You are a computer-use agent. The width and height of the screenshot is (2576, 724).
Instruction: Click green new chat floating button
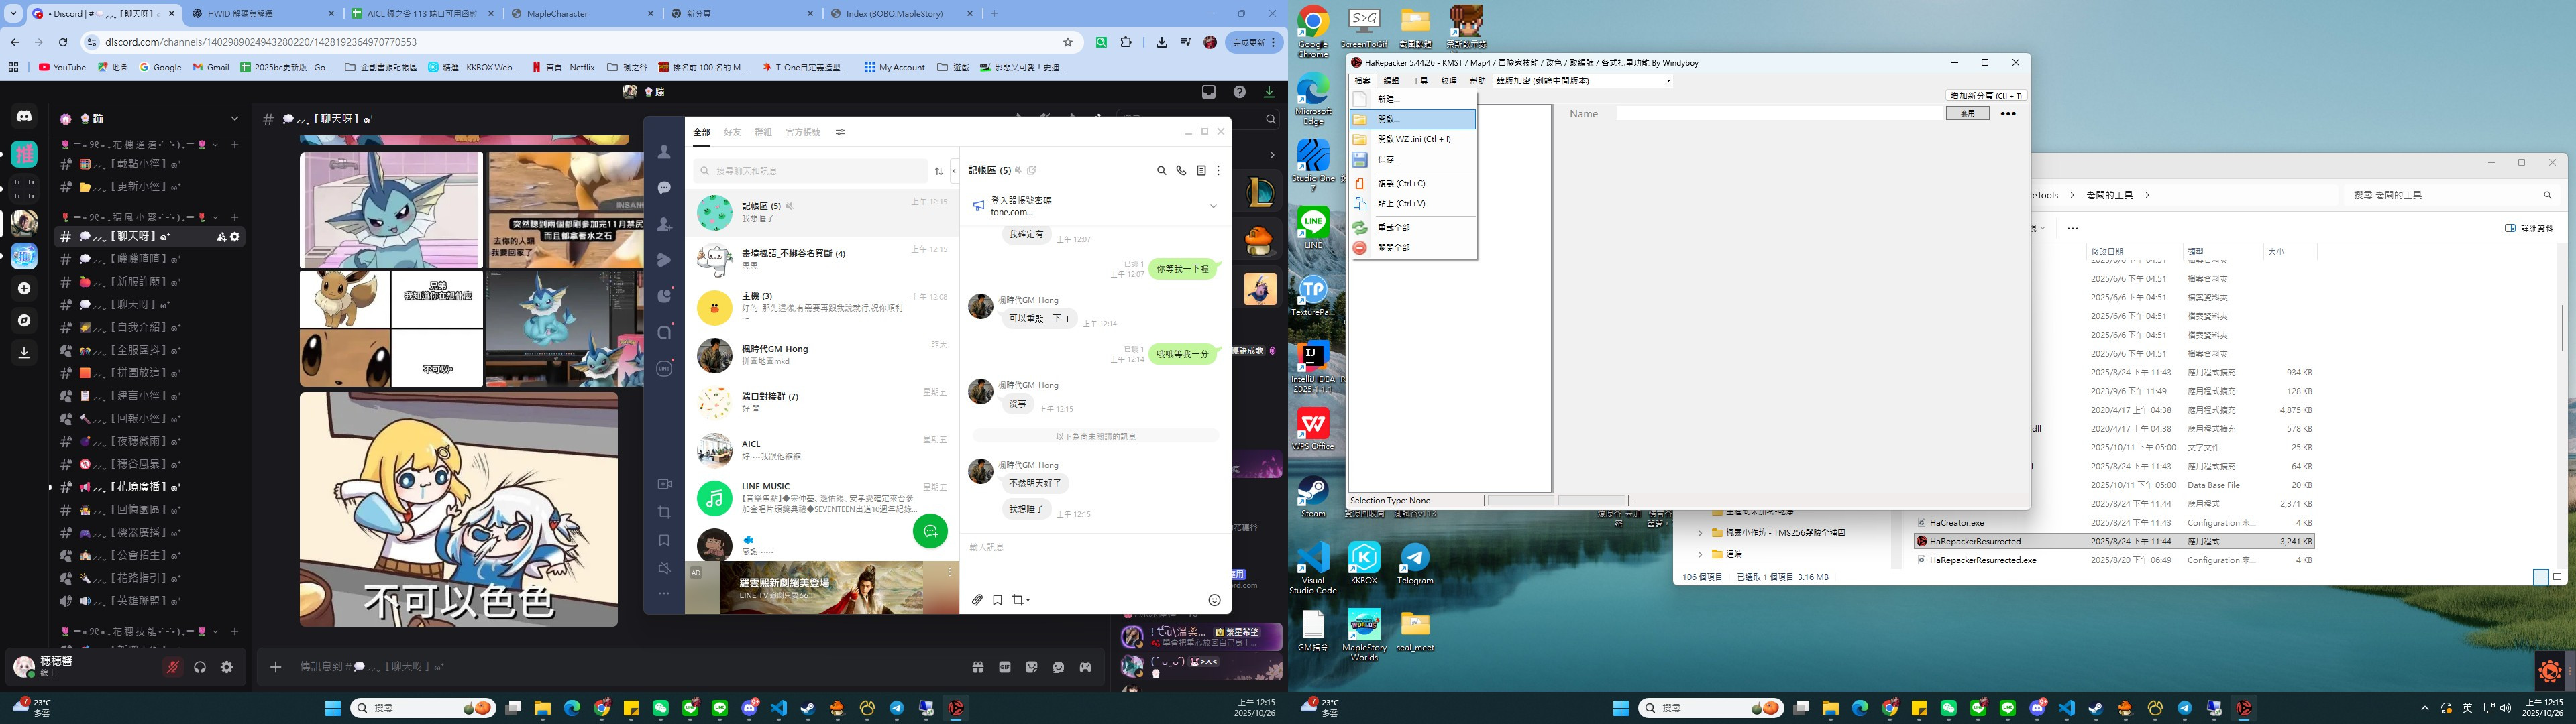(930, 531)
